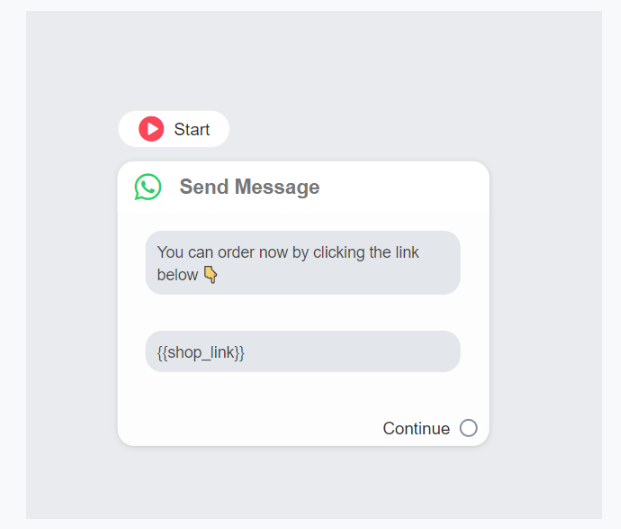Click the pointing-down hand emoji
This screenshot has height=529, width=621.
click(210, 275)
